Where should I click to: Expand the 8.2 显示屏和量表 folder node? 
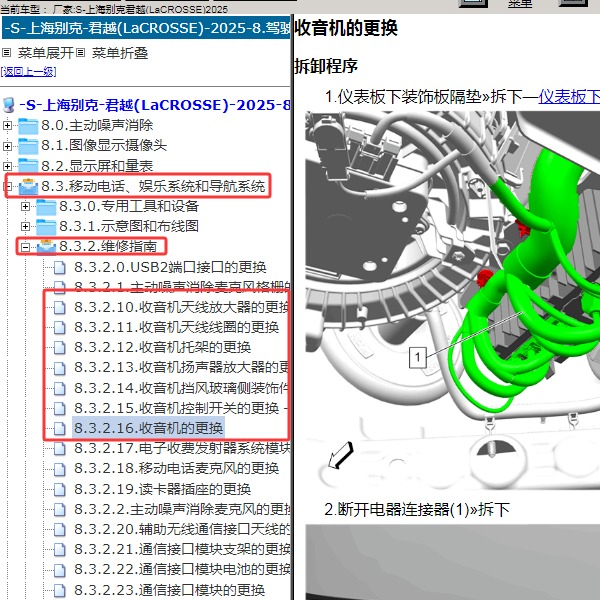pos(7,166)
